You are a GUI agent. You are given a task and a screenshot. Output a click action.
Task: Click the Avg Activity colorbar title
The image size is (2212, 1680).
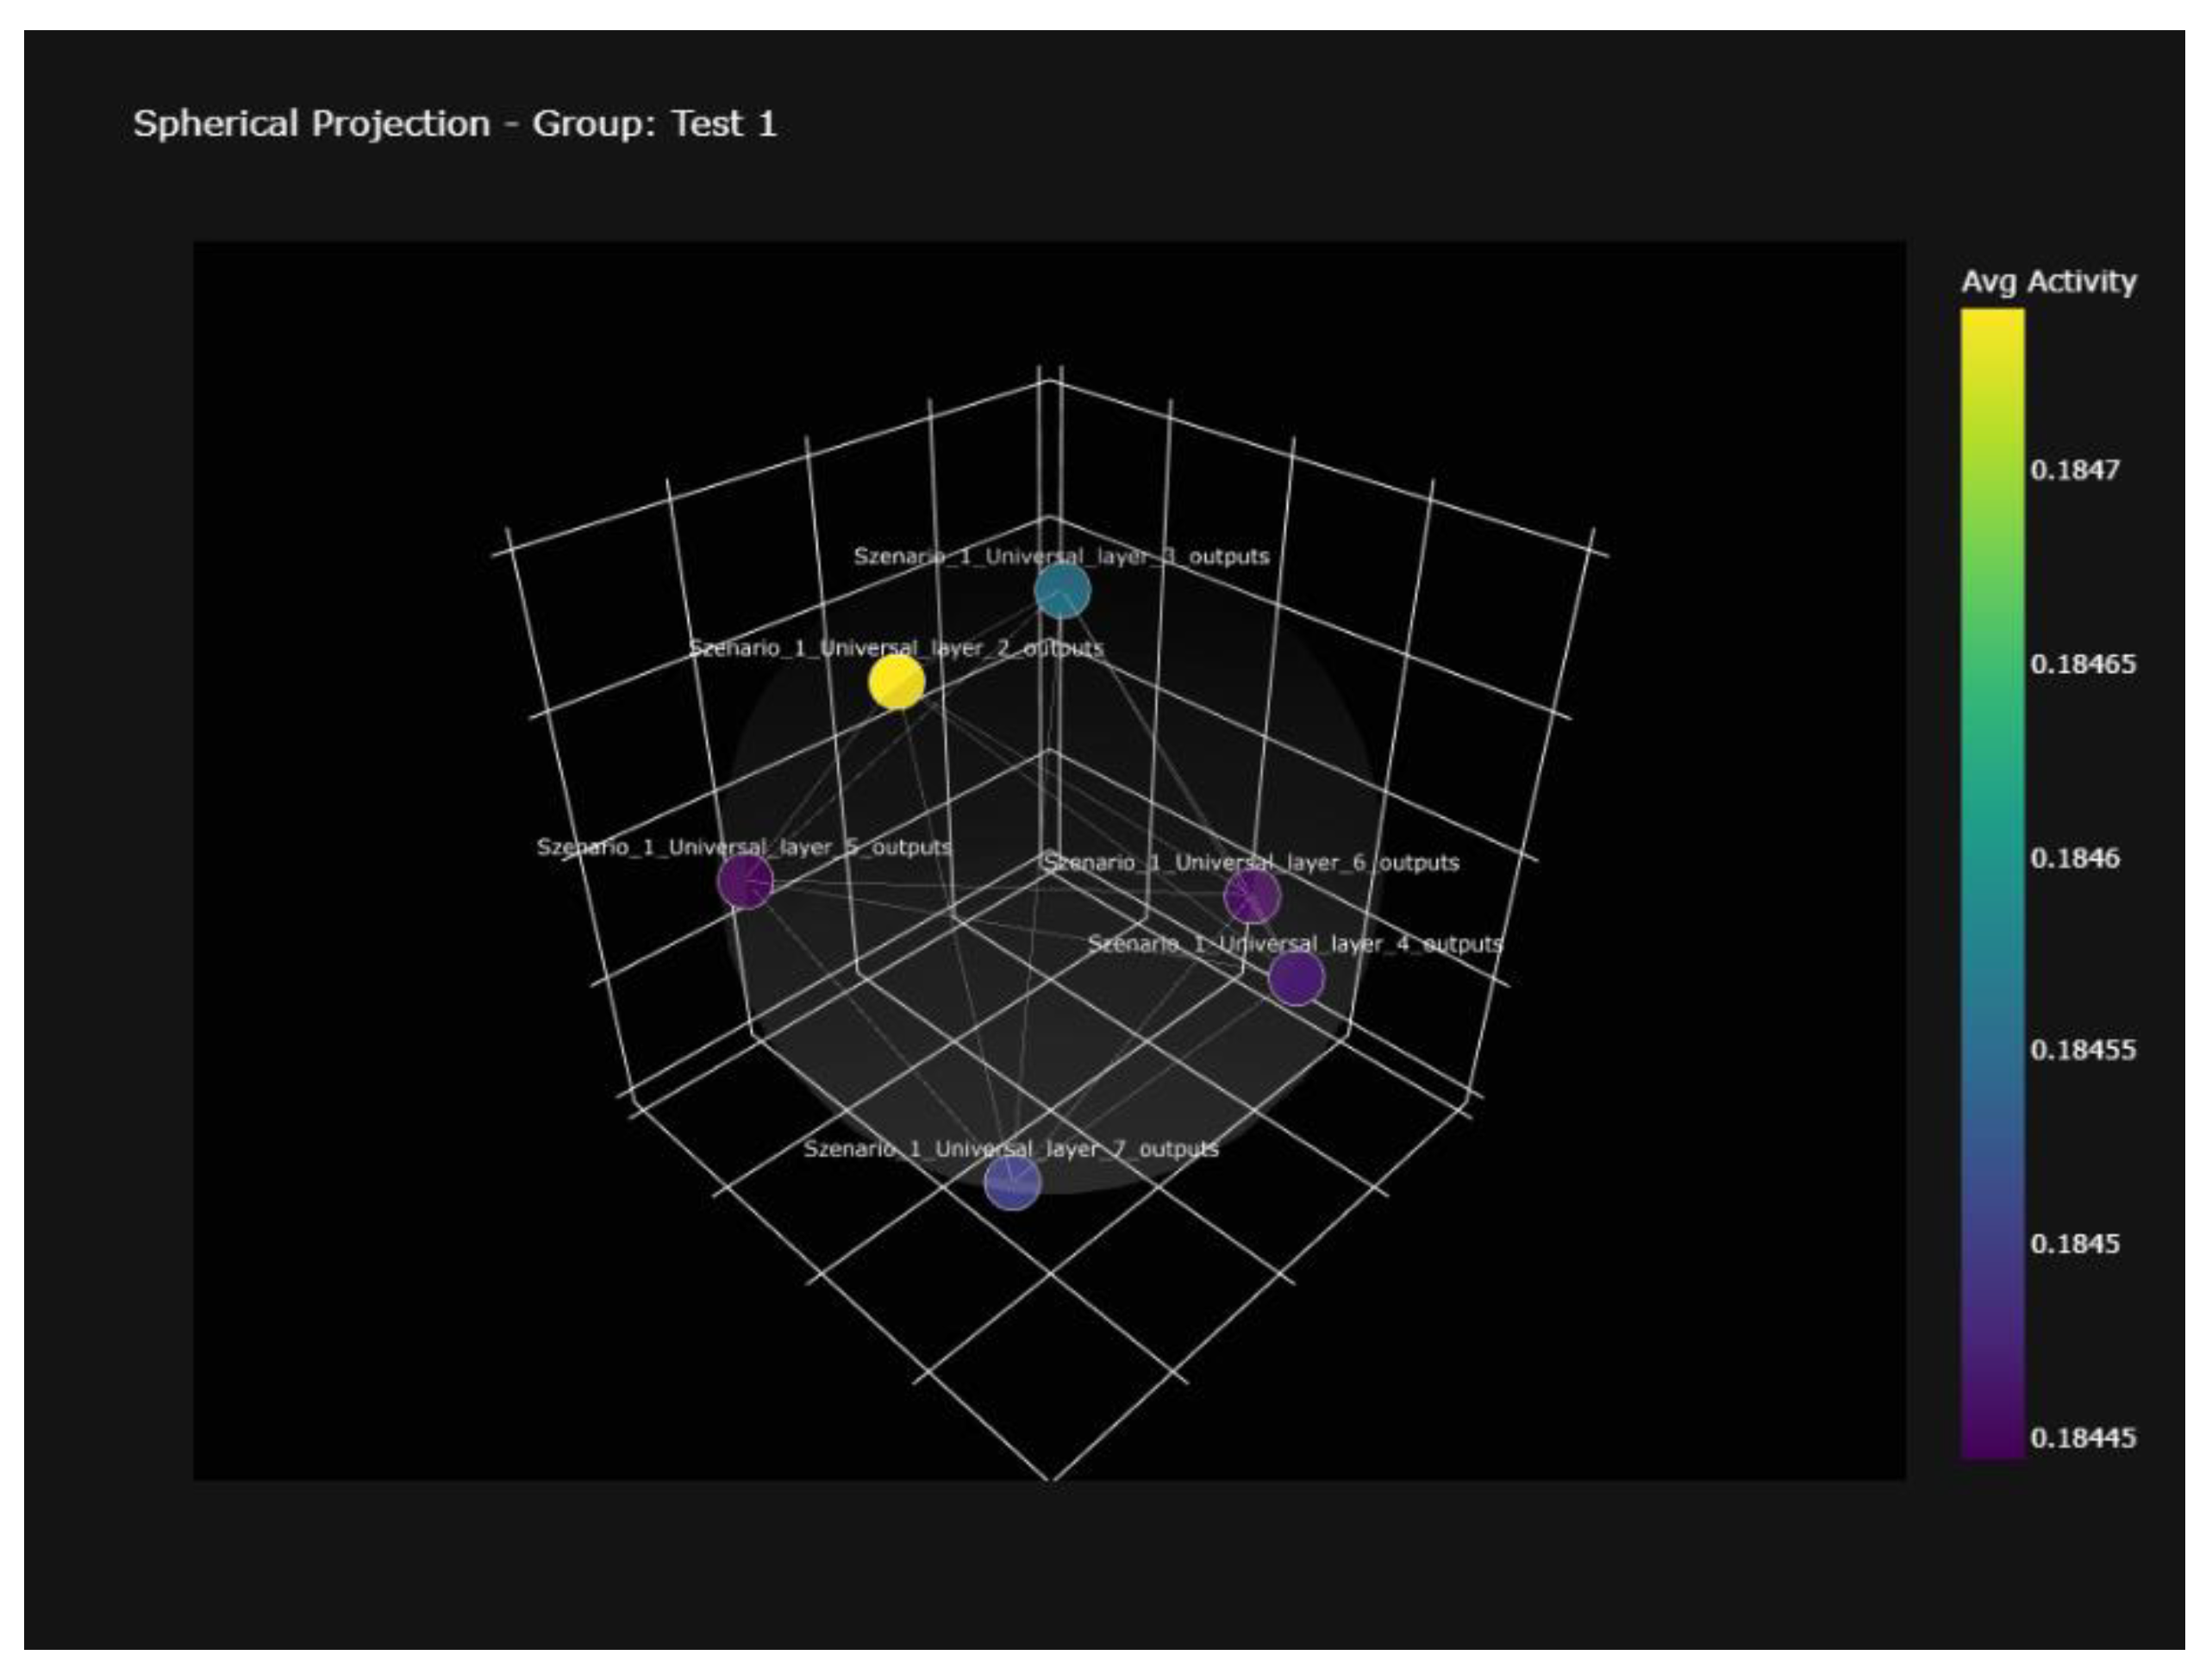point(2048,282)
